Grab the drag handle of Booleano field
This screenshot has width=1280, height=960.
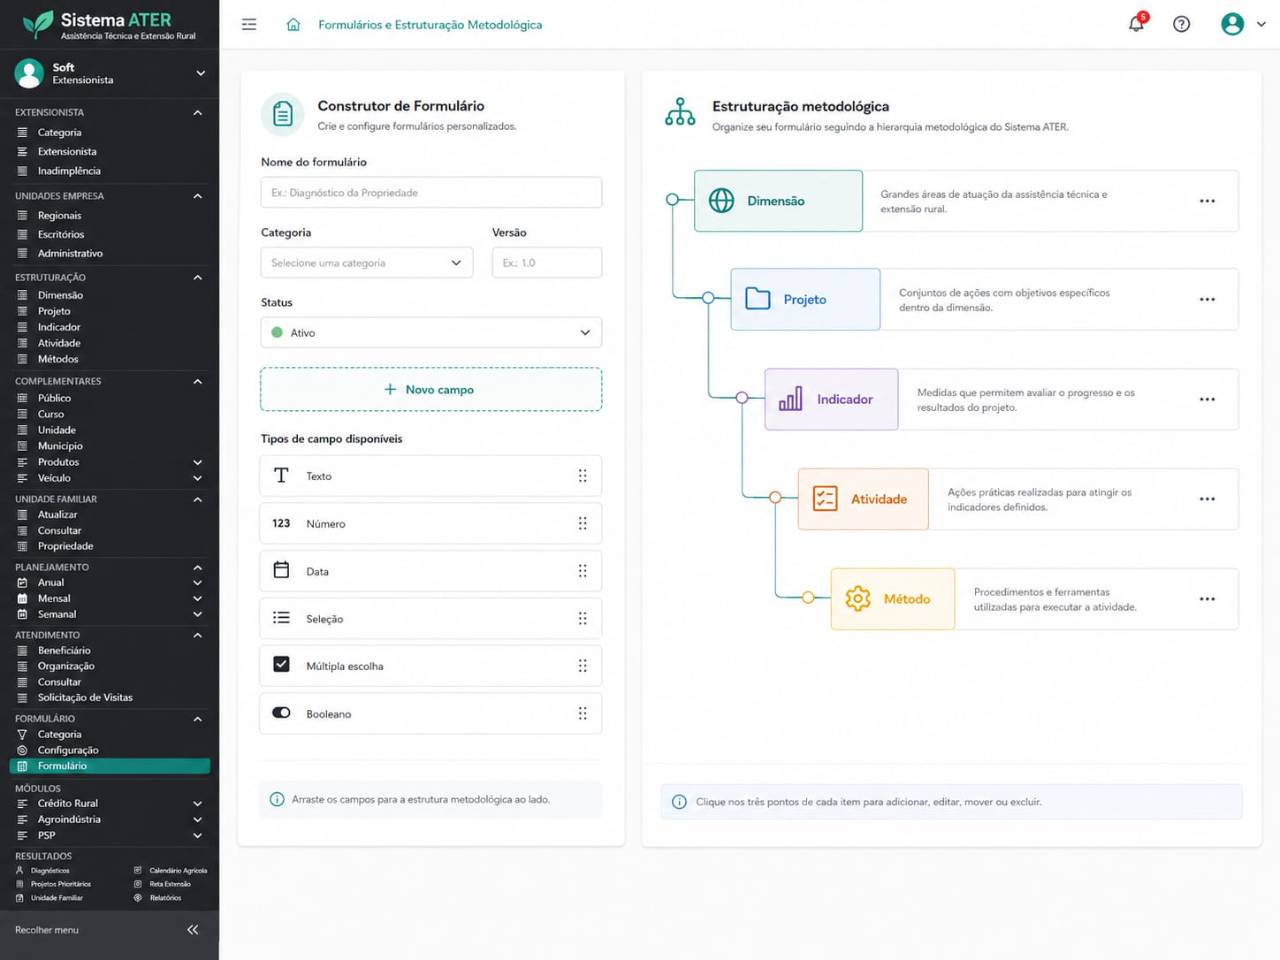(582, 714)
